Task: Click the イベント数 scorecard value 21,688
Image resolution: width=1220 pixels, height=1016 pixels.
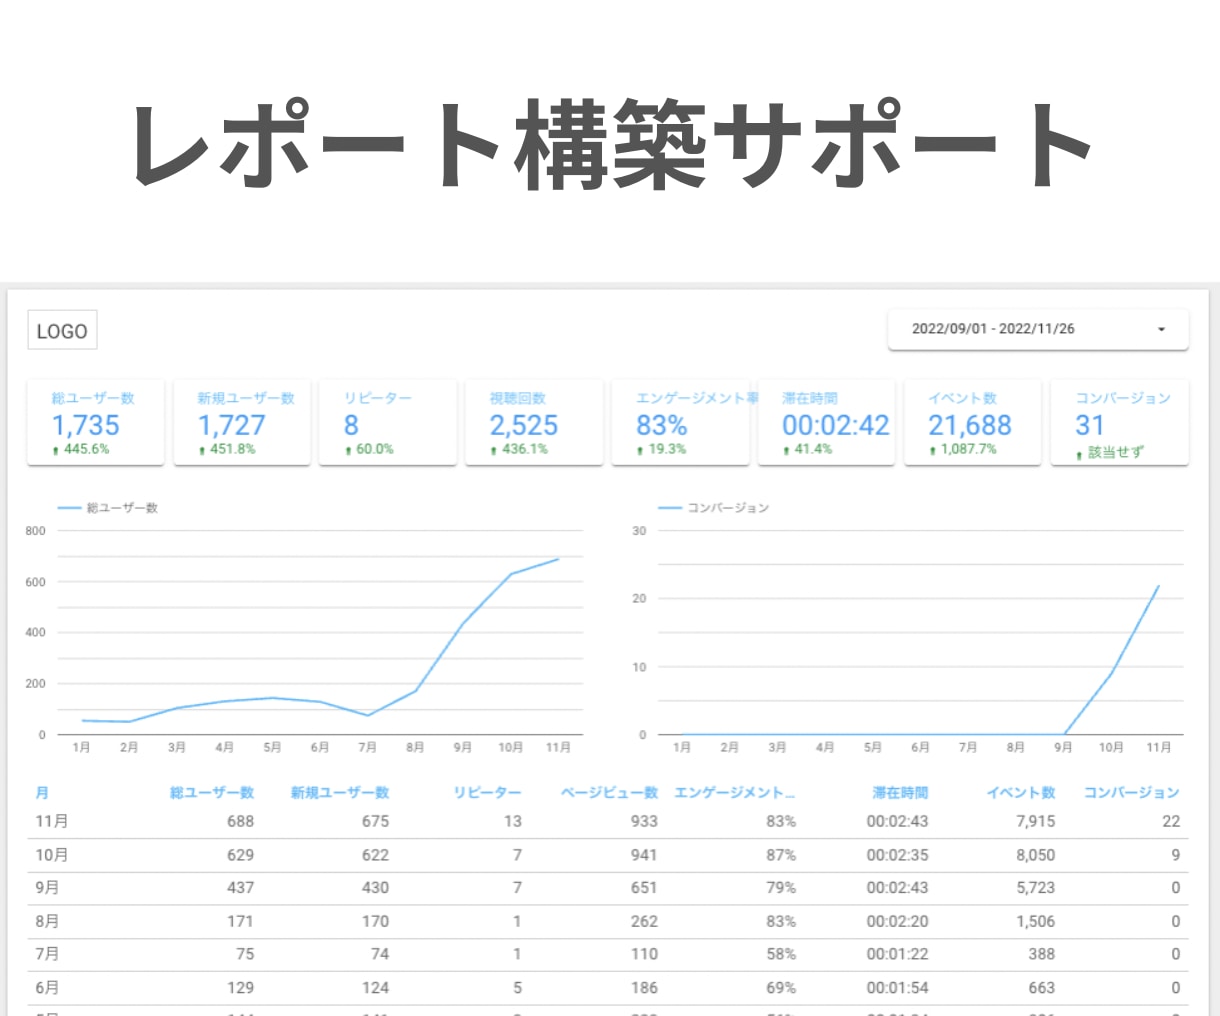Action: tap(970, 425)
